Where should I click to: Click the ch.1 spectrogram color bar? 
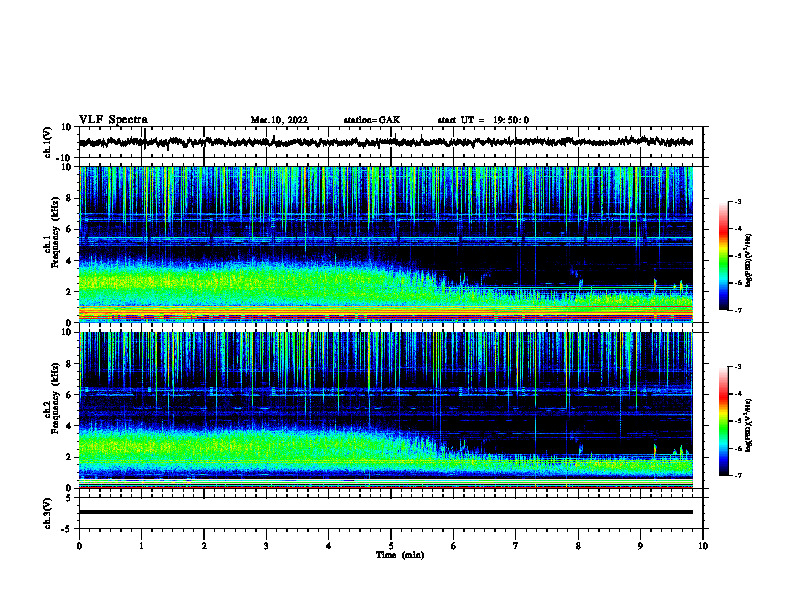[723, 256]
